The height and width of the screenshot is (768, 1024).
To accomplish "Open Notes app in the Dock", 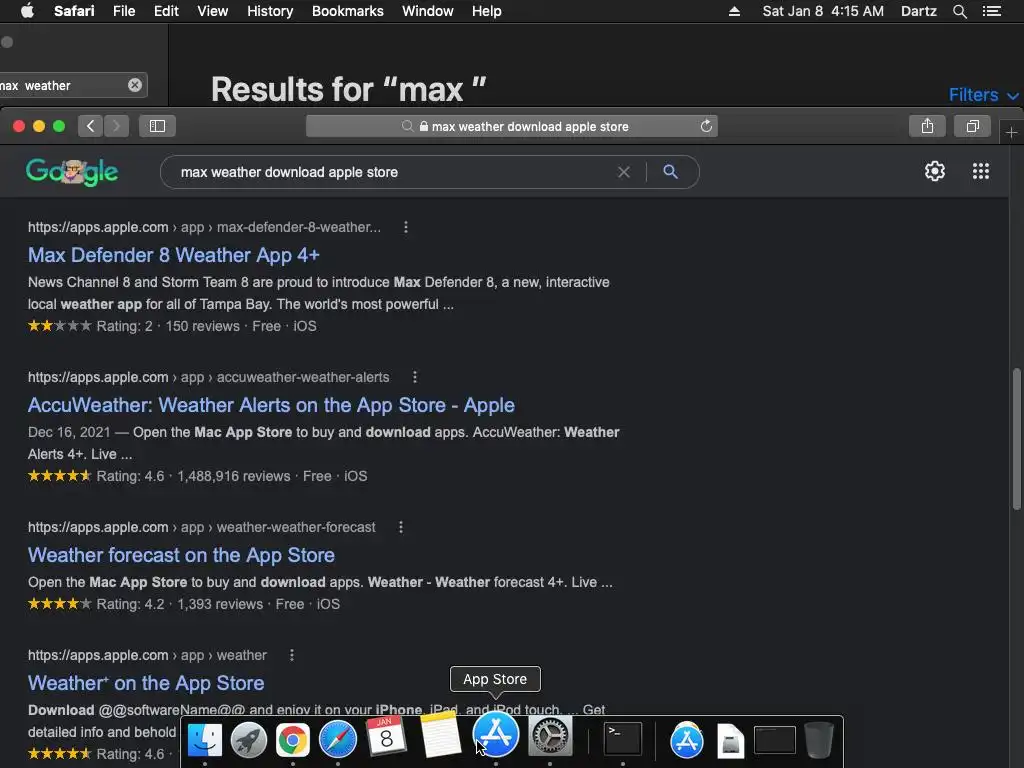I will click(440, 734).
